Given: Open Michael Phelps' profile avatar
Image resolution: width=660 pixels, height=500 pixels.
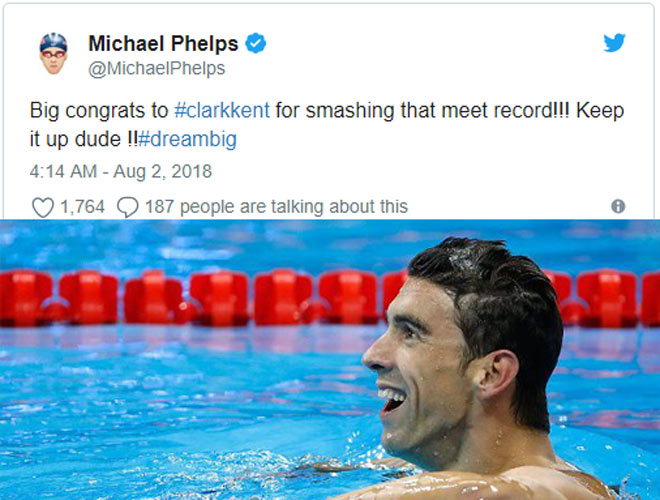Looking at the screenshot, I should click(x=53, y=54).
